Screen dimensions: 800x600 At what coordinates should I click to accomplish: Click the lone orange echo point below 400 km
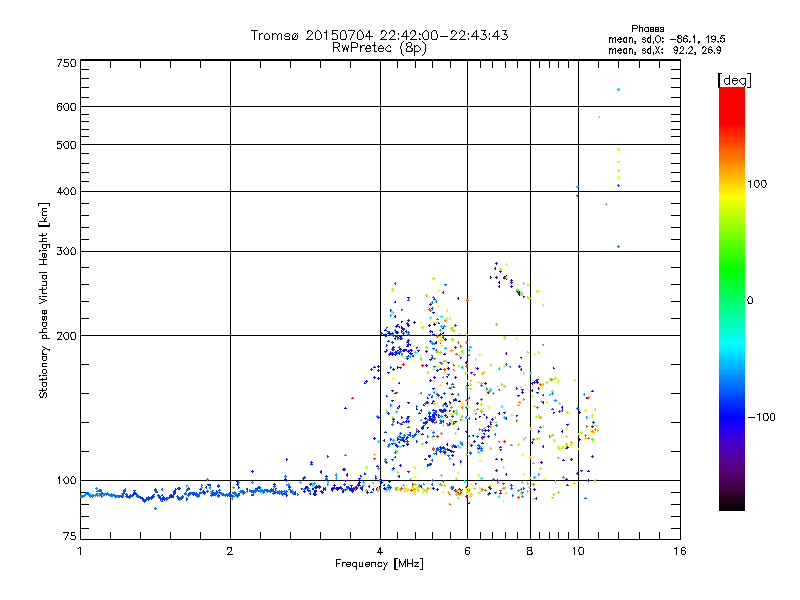click(x=606, y=204)
